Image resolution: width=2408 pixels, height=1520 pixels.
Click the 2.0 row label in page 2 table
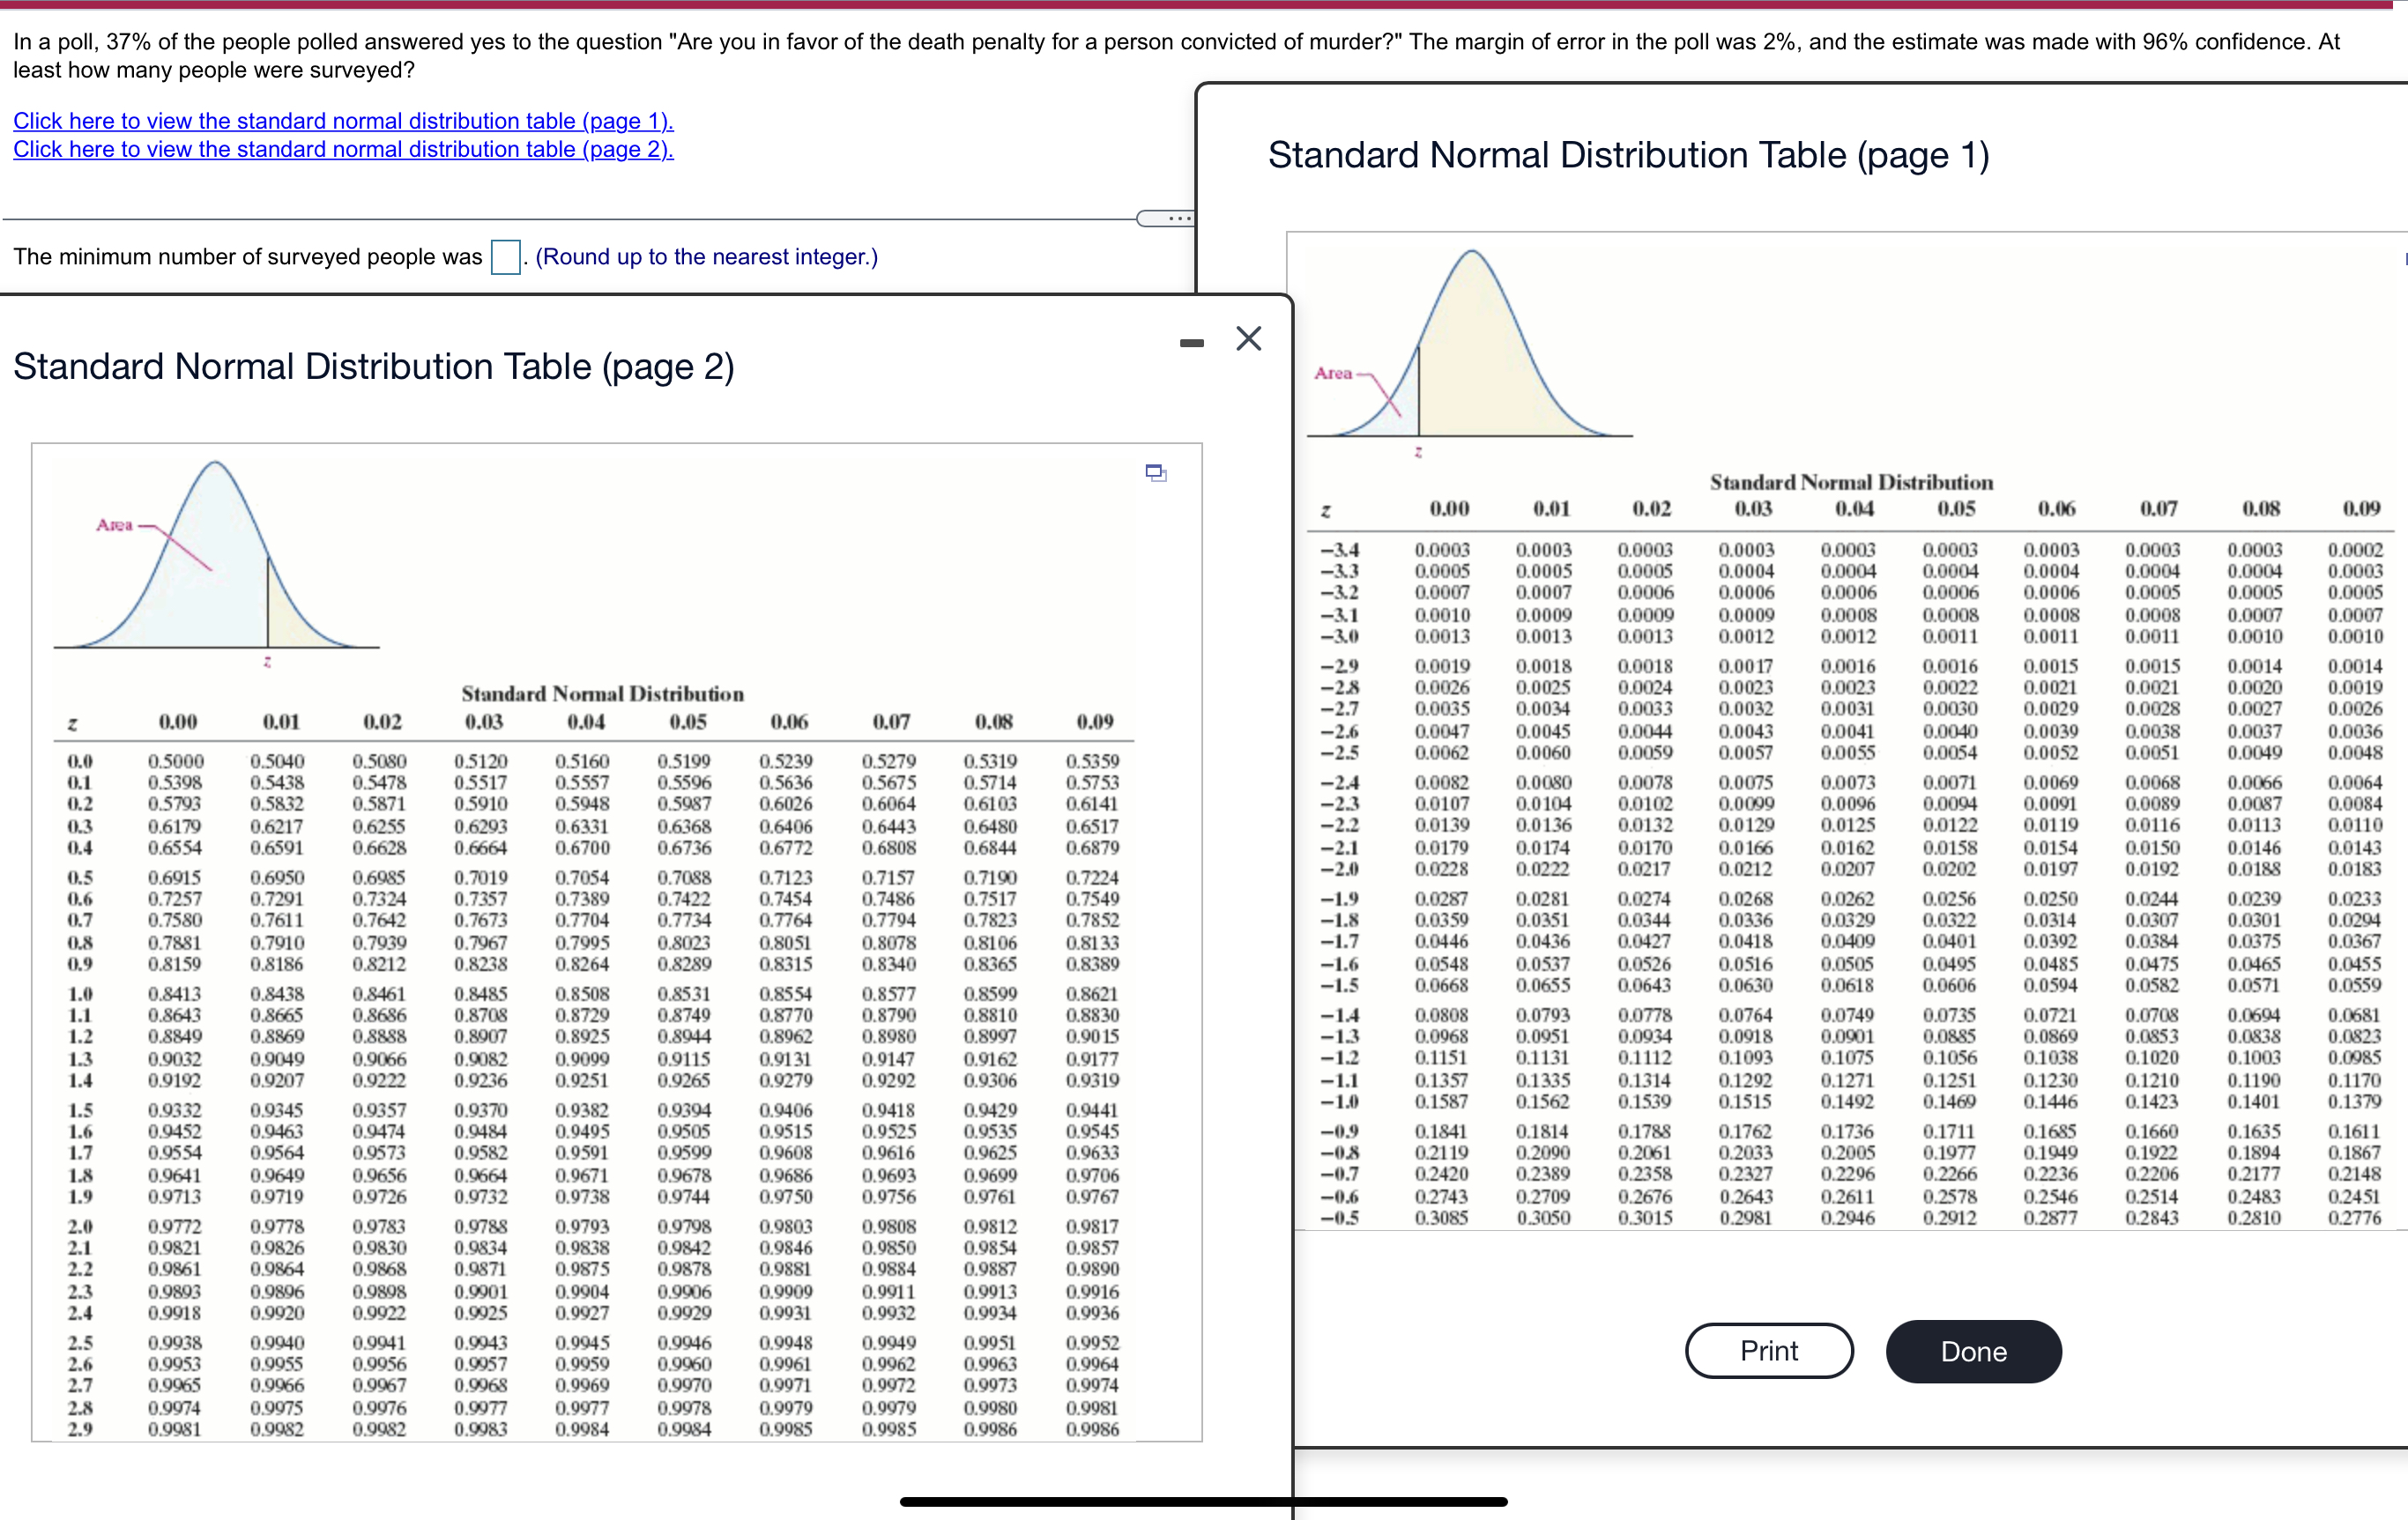coord(80,1226)
